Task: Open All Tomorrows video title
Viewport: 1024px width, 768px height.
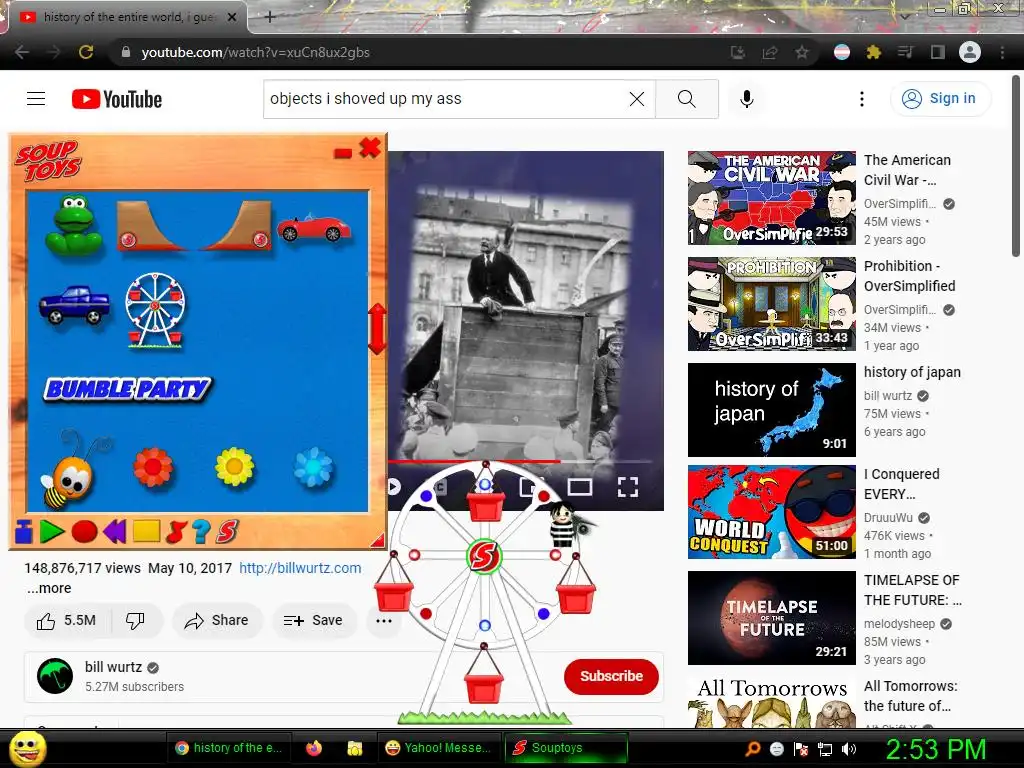Action: [x=911, y=696]
